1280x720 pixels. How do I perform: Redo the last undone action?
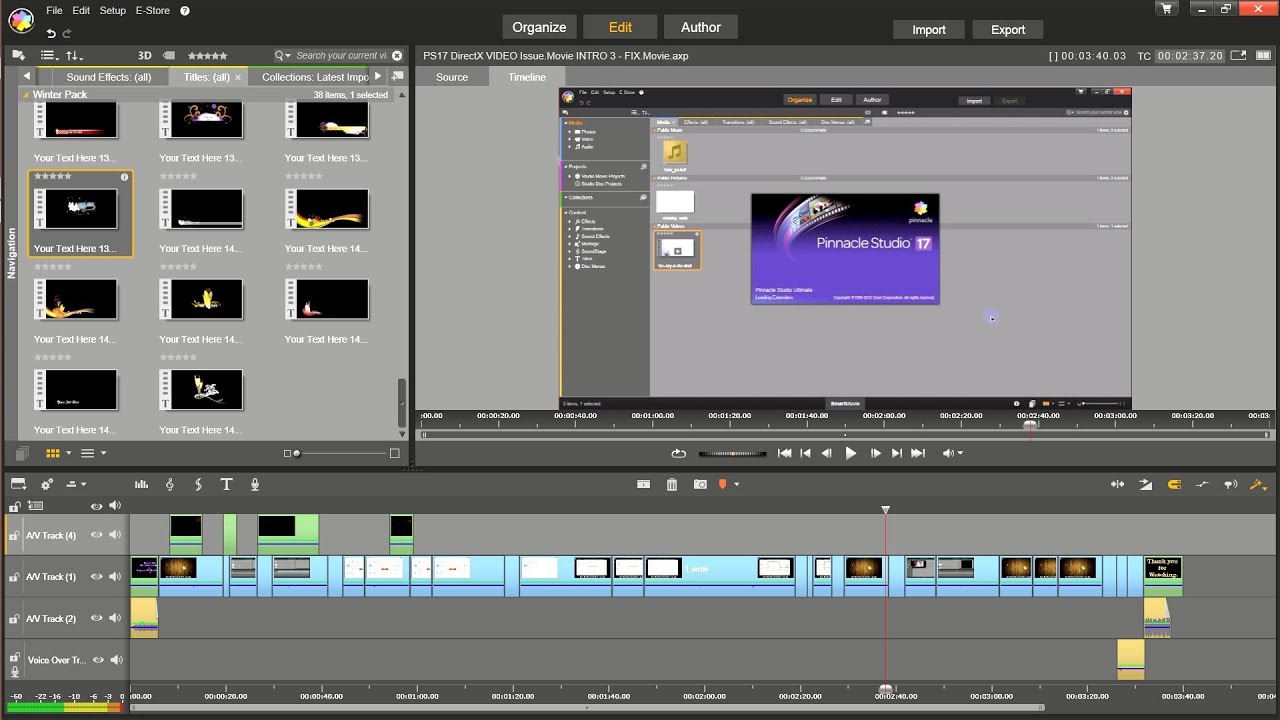point(68,33)
